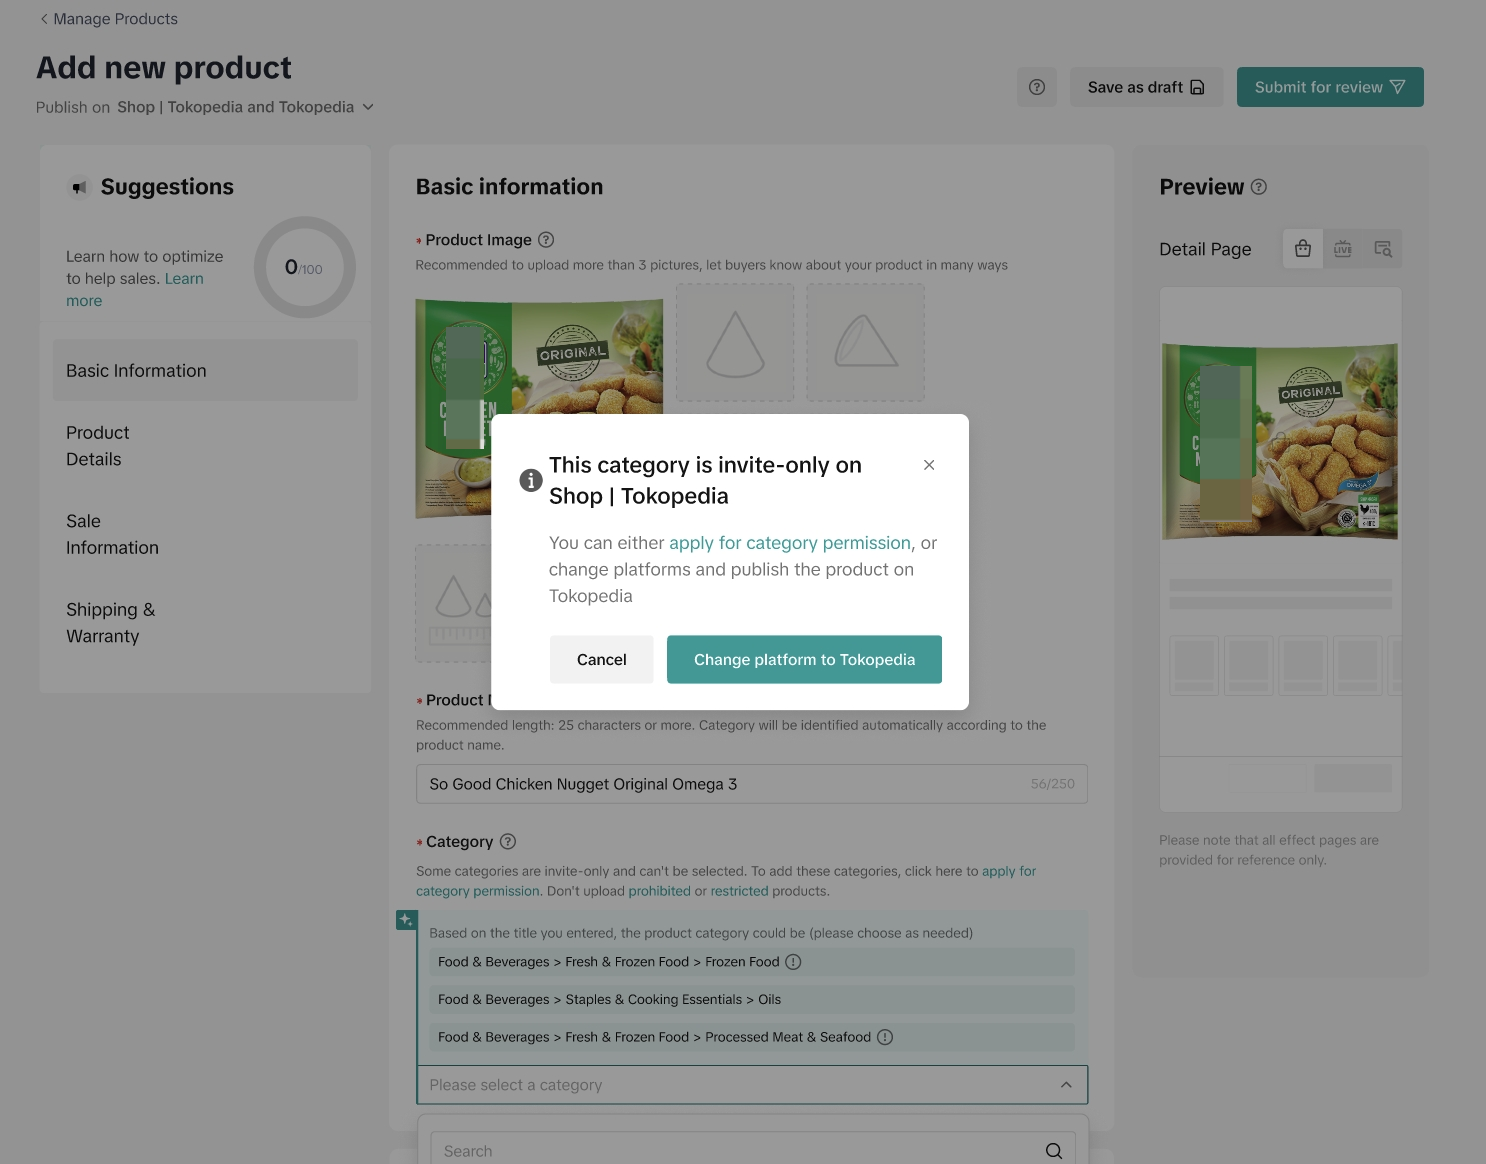Click the apply for category permission dialog link
The width and height of the screenshot is (1486, 1164).
coord(790,543)
